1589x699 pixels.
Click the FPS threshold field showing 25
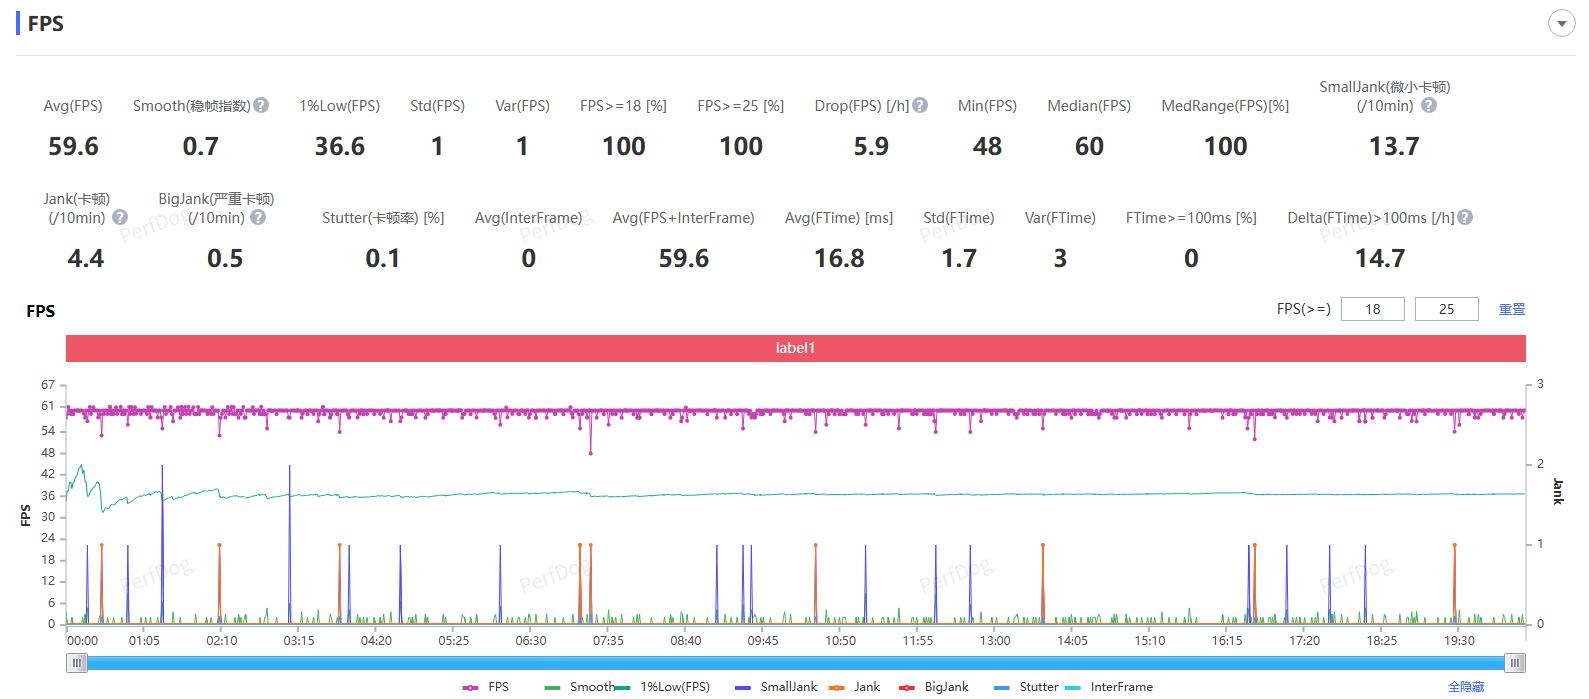(x=1446, y=310)
